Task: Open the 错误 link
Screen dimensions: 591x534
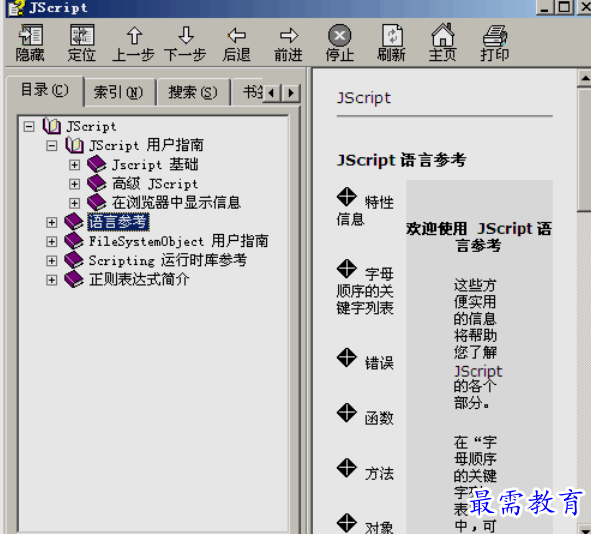Action: coord(379,363)
